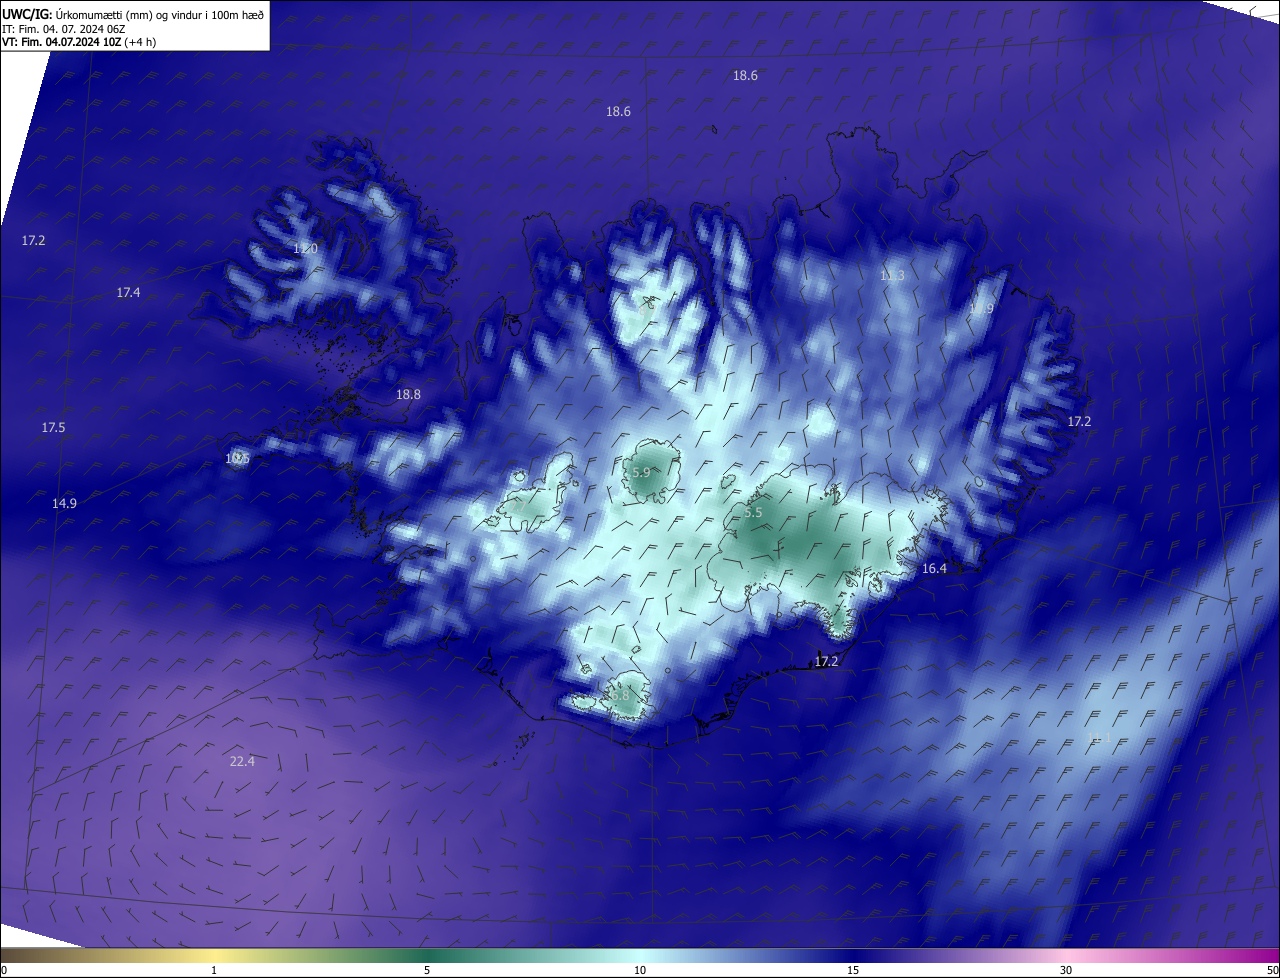This screenshot has width=1280, height=978.
Task: Click the 16.4 value near the southeast coast
Action: (x=934, y=569)
